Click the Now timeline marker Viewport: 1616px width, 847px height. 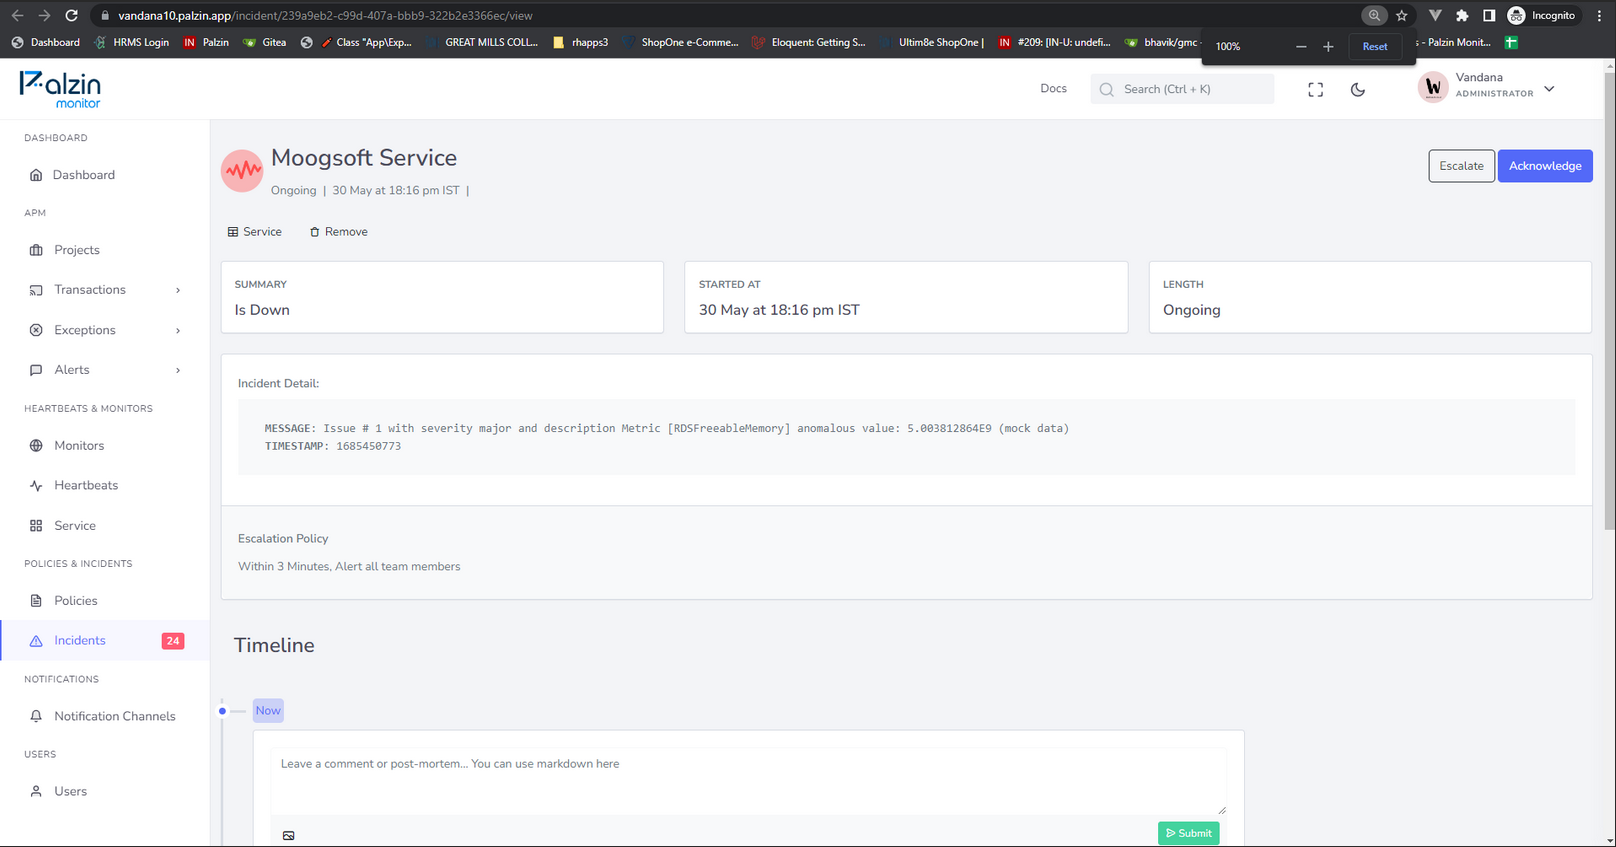[x=268, y=711]
